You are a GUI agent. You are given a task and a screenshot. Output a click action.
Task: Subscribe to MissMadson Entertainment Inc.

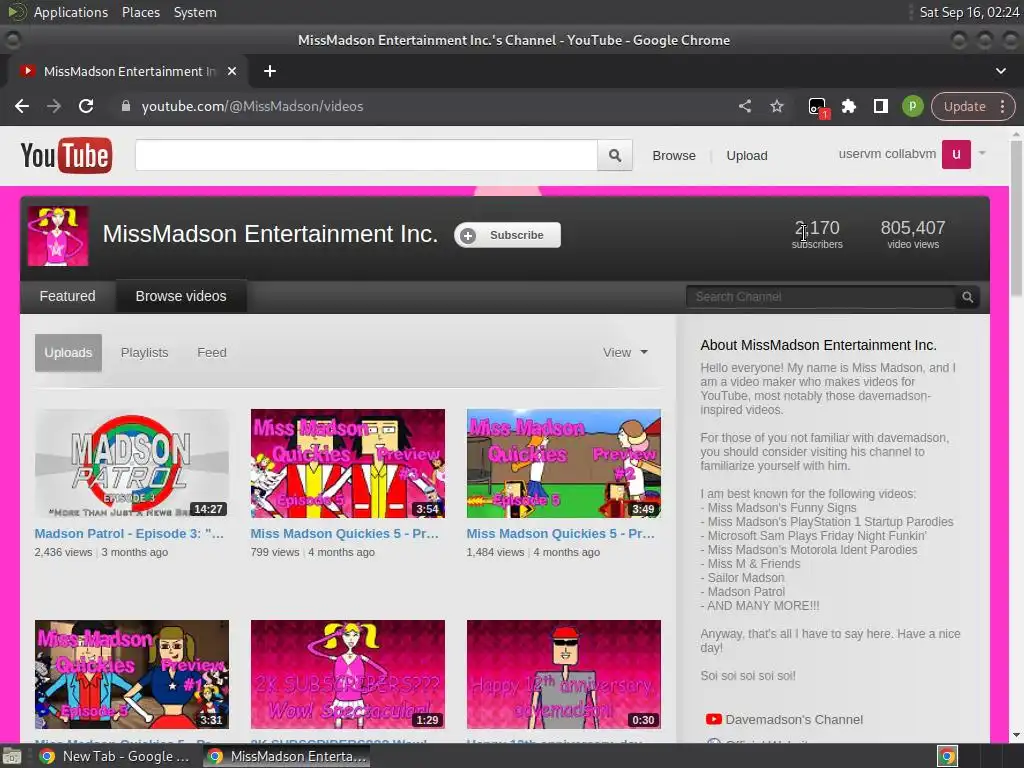[x=507, y=235]
